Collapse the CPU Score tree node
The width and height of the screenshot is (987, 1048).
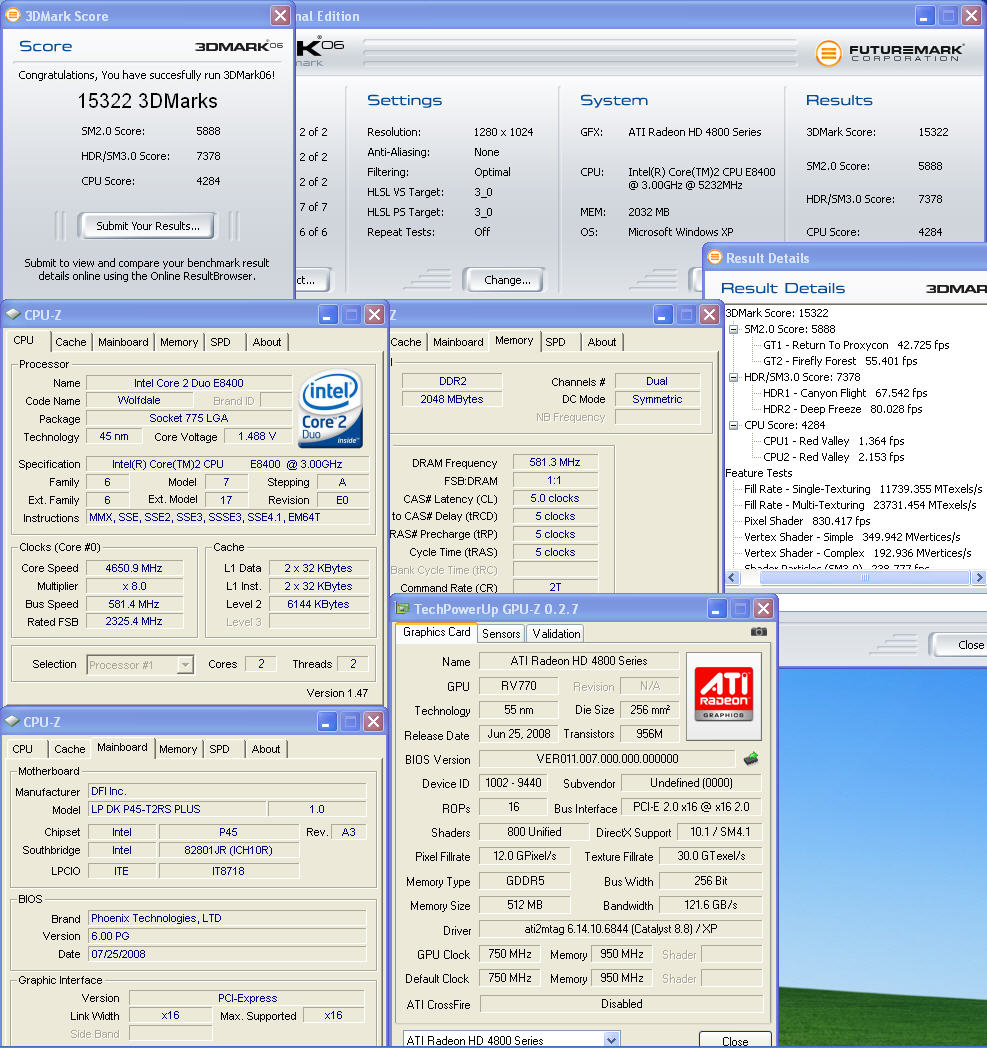coord(734,425)
